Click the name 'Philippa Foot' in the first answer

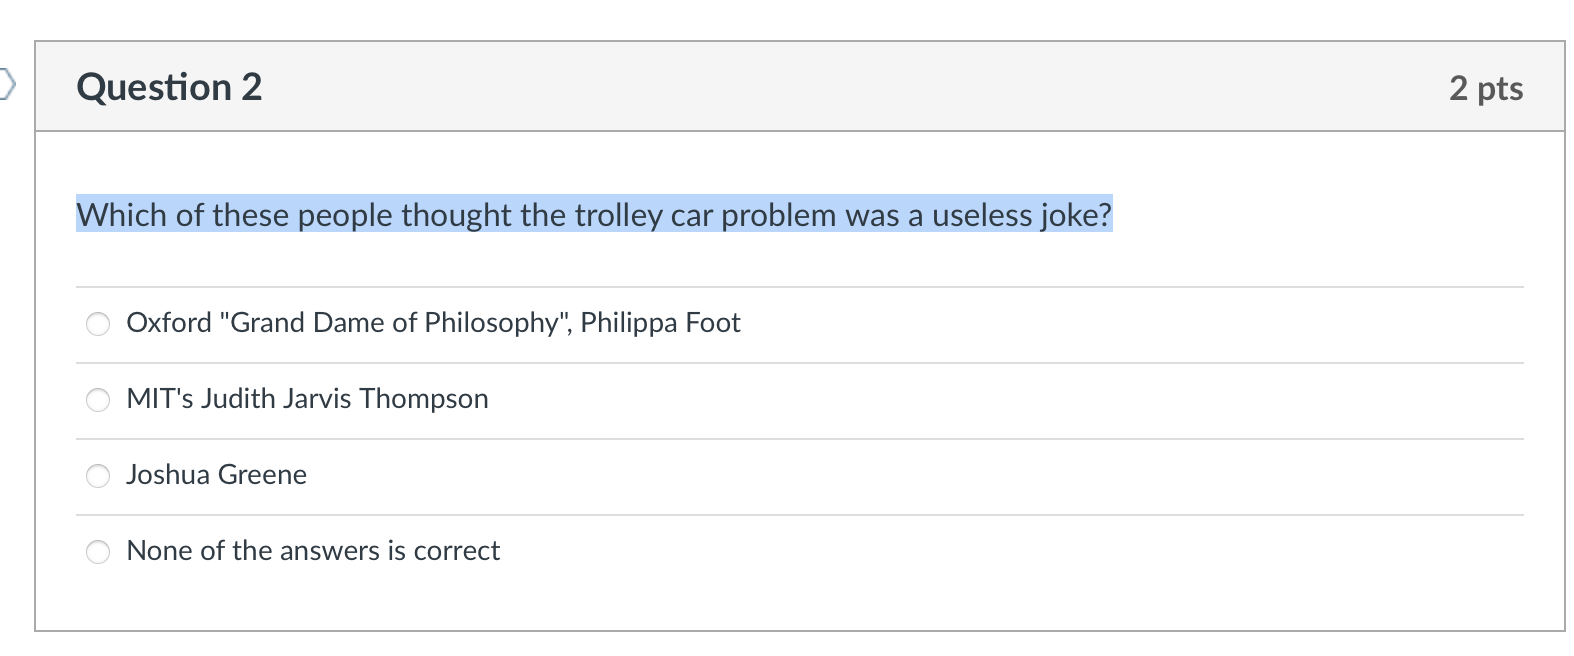pyautogui.click(x=660, y=323)
